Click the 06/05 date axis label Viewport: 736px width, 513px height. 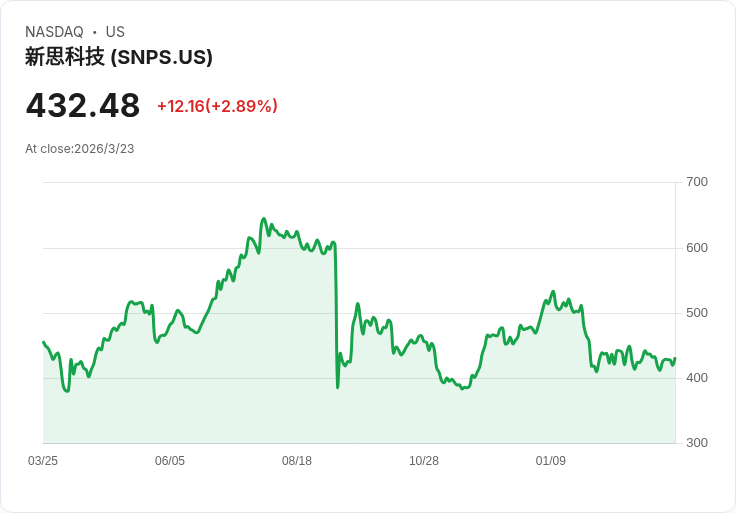(x=170, y=461)
